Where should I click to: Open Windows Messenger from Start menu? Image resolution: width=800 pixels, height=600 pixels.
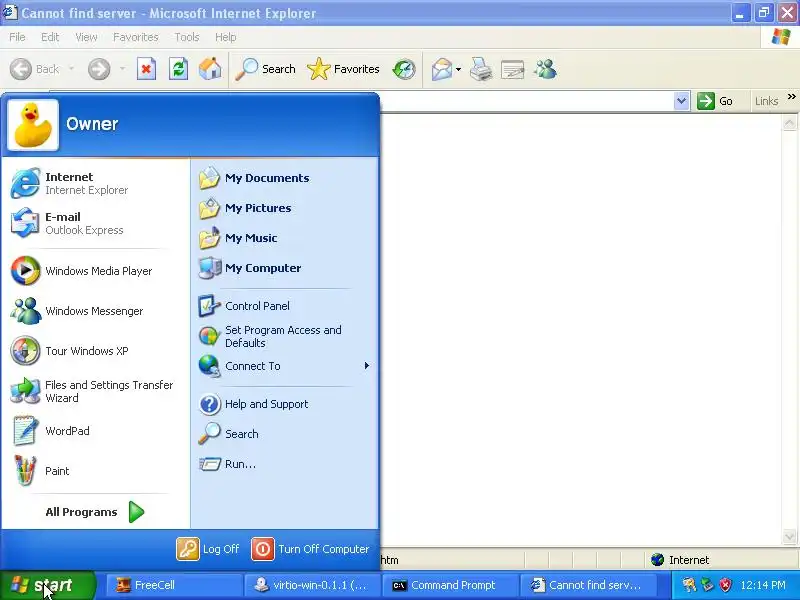[95, 311]
